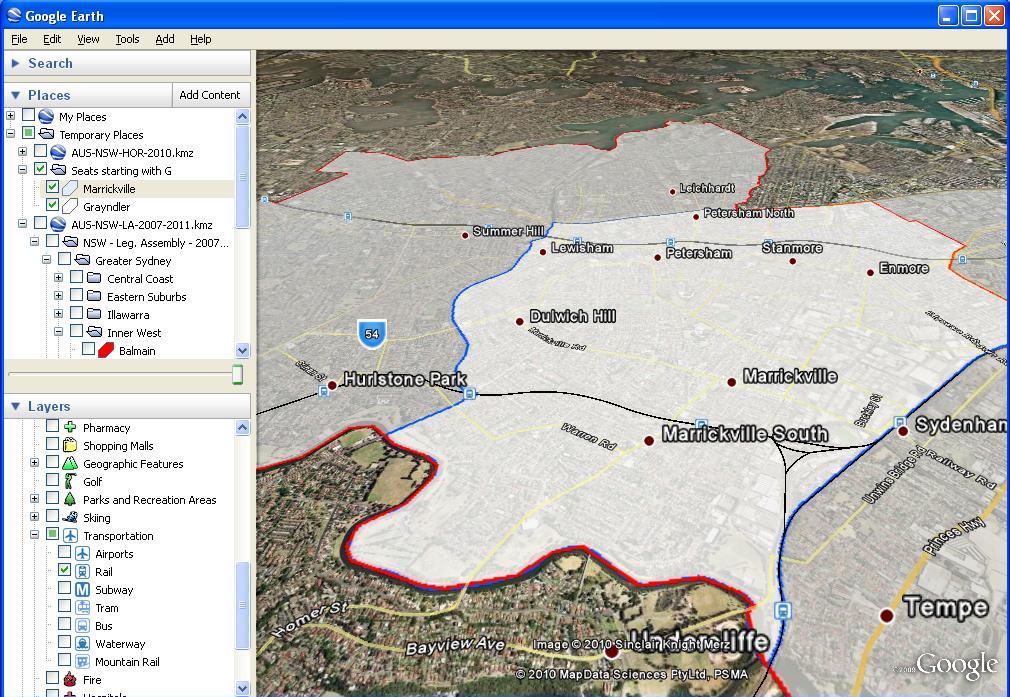Click the Places list scroll down arrow
Image resolution: width=1010 pixels, height=697 pixels.
tap(243, 351)
